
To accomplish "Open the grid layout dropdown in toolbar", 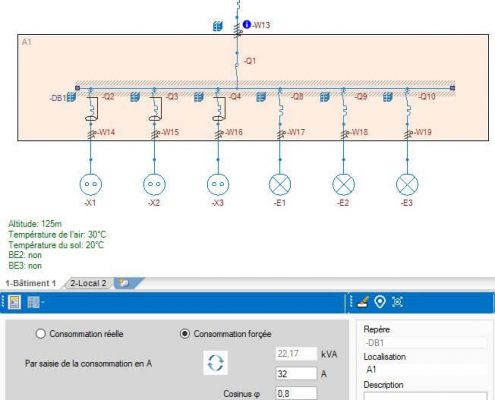I will [35, 302].
